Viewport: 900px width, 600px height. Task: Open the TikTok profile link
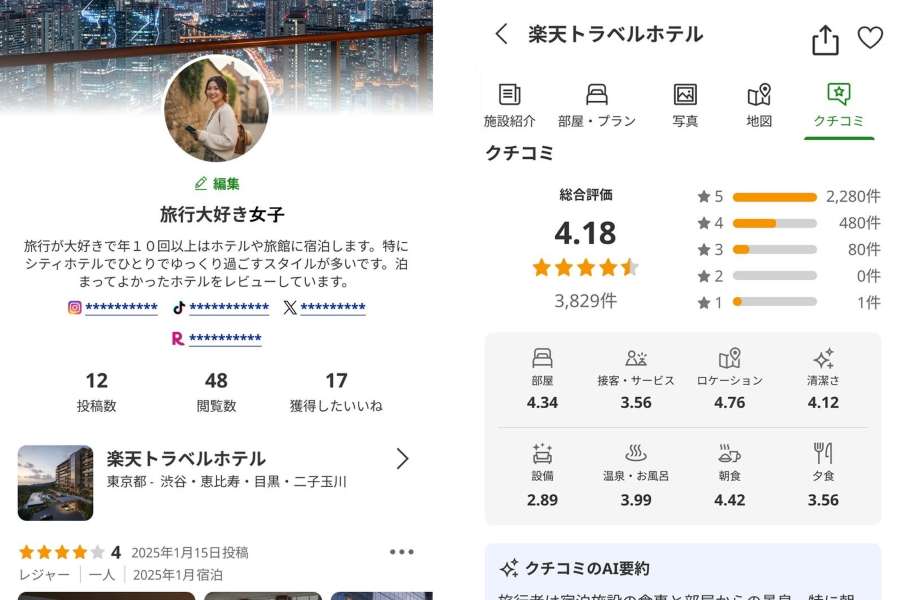pyautogui.click(x=221, y=307)
